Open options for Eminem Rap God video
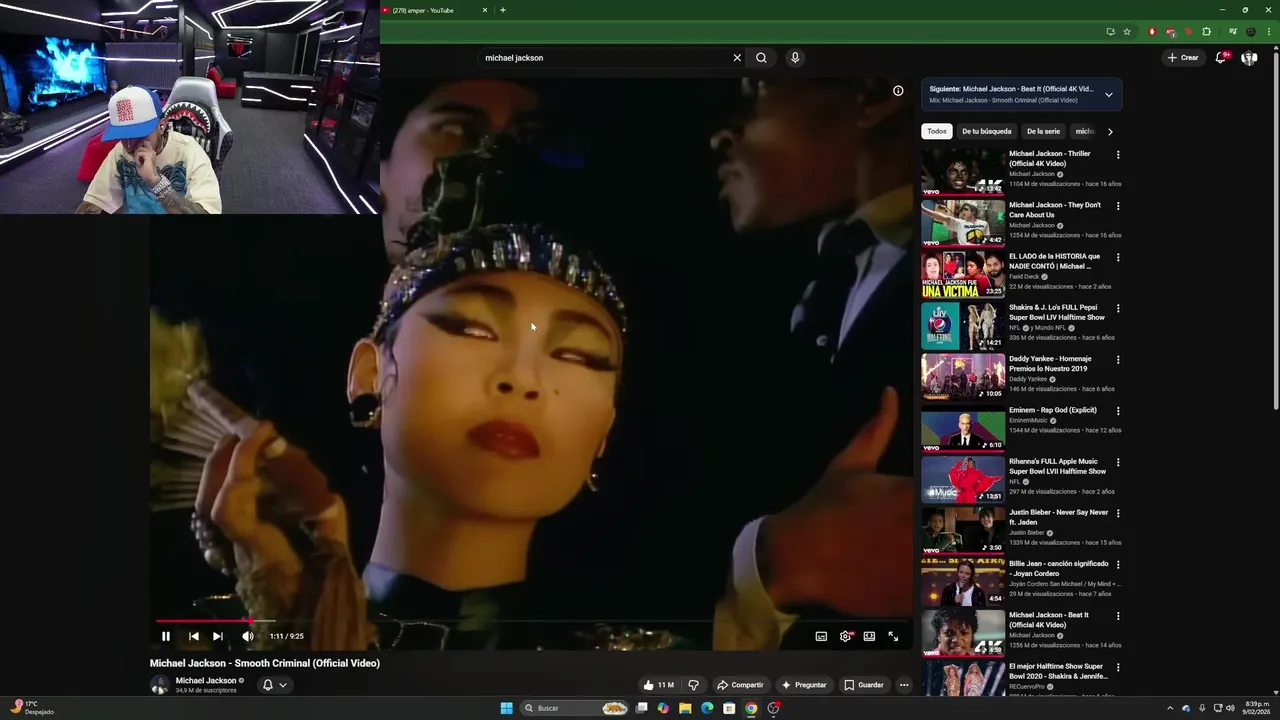 click(1118, 411)
